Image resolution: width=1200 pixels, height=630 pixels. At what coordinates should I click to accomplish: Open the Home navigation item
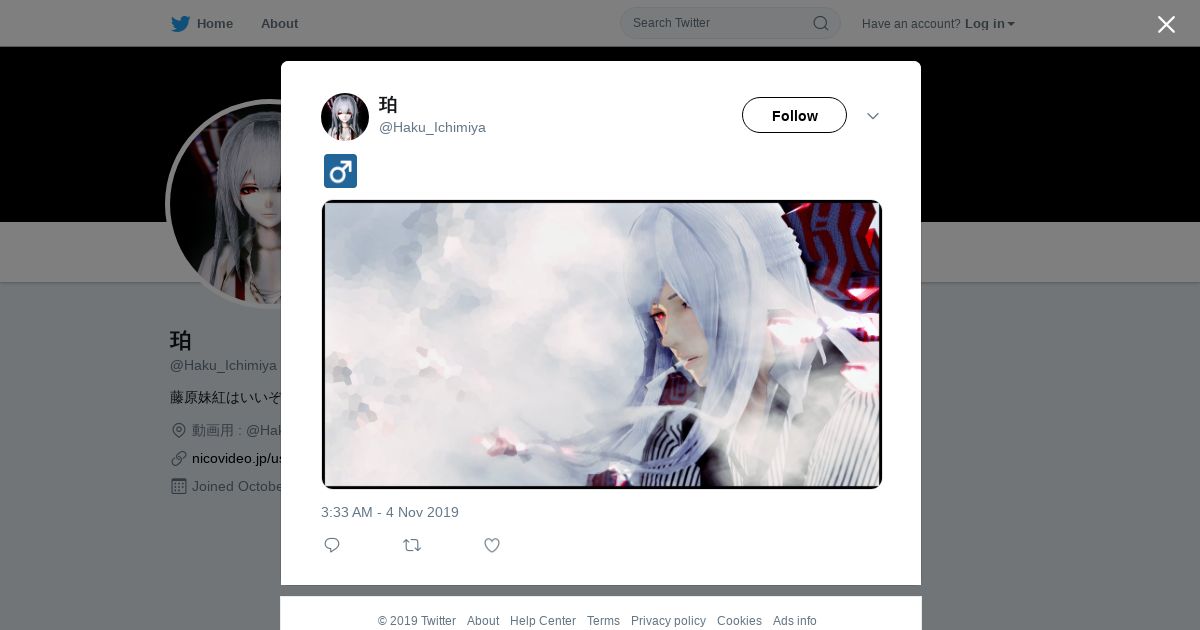(214, 23)
